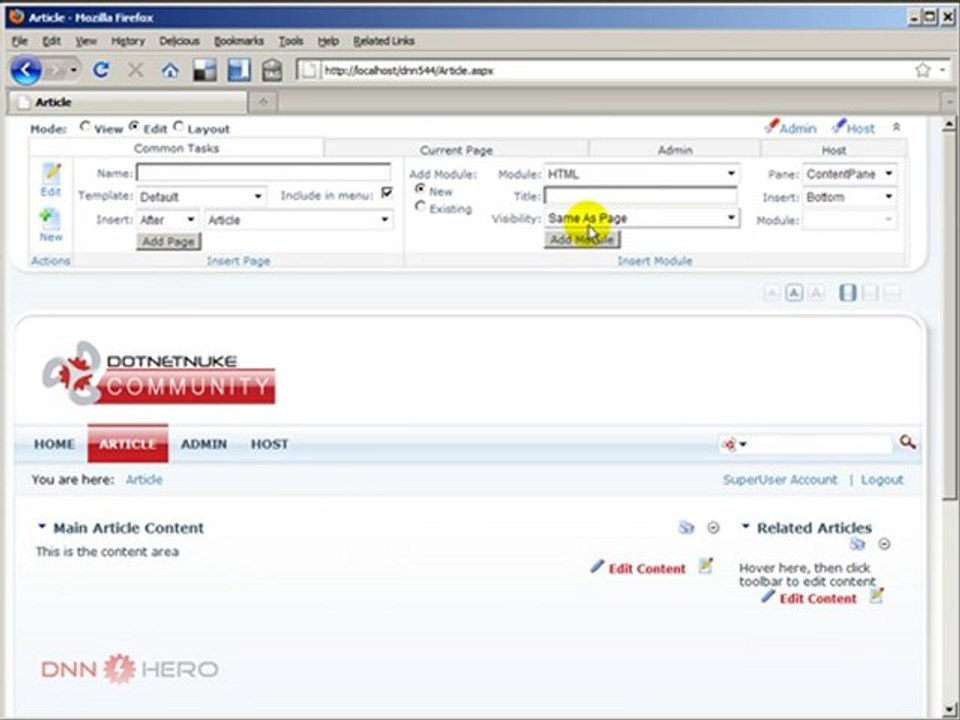This screenshot has height=720, width=960.
Task: Open ADMIN in site navigation
Action: pyautogui.click(x=203, y=444)
